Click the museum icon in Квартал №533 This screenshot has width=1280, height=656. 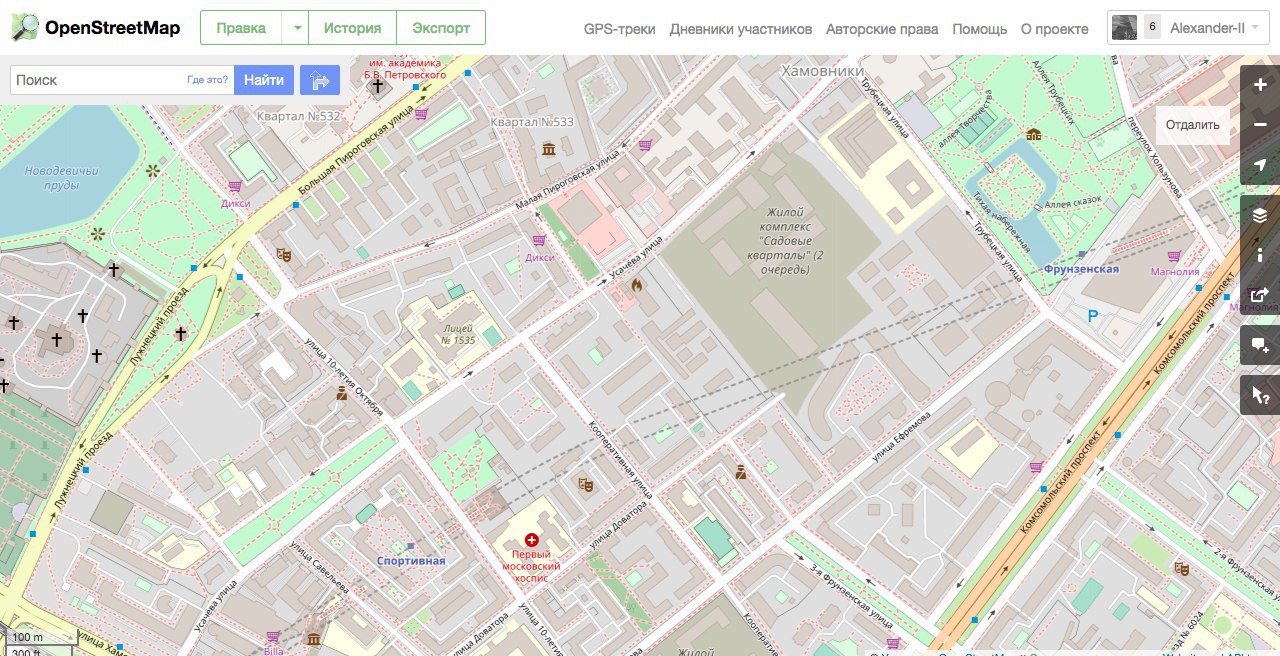coord(549,149)
